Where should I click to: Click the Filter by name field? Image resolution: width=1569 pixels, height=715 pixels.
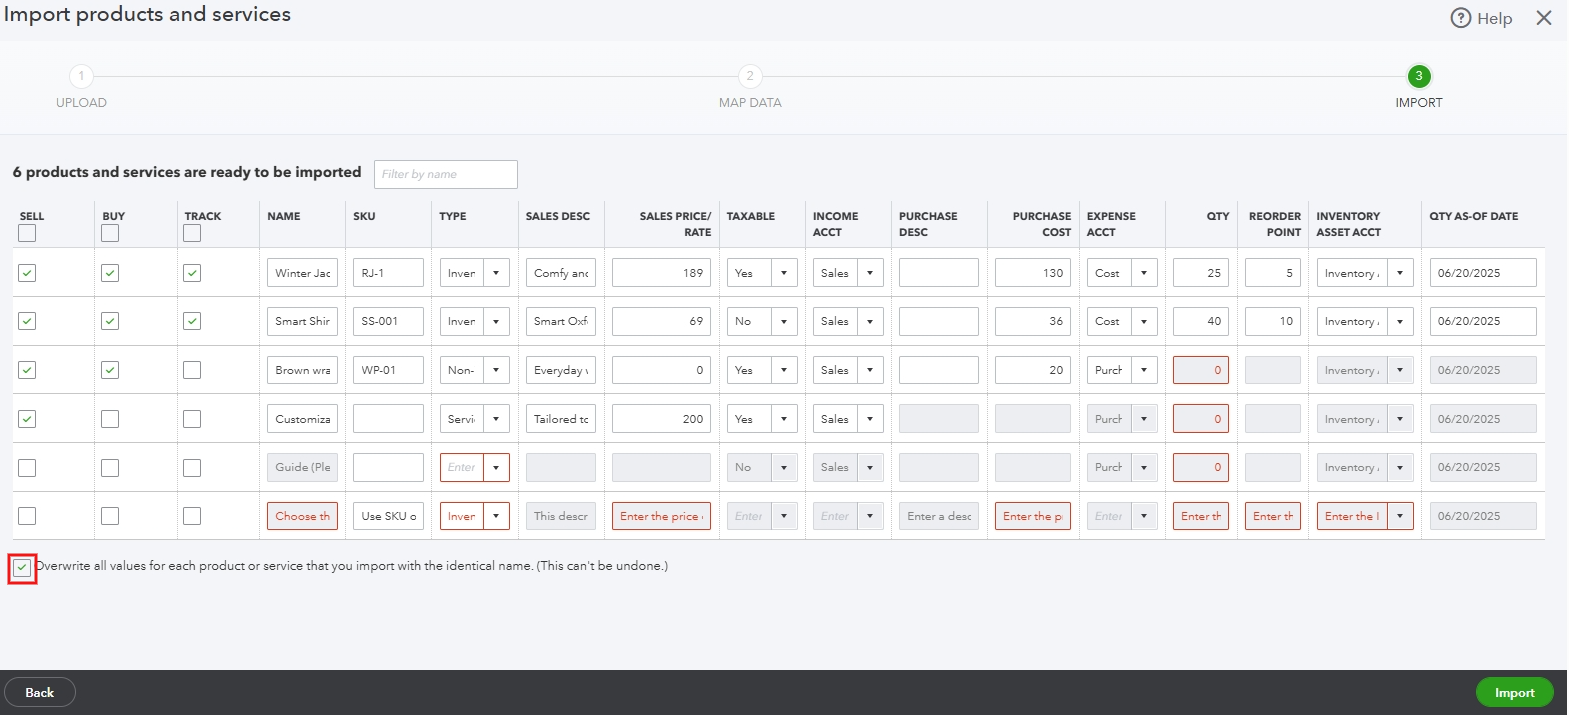(x=446, y=174)
